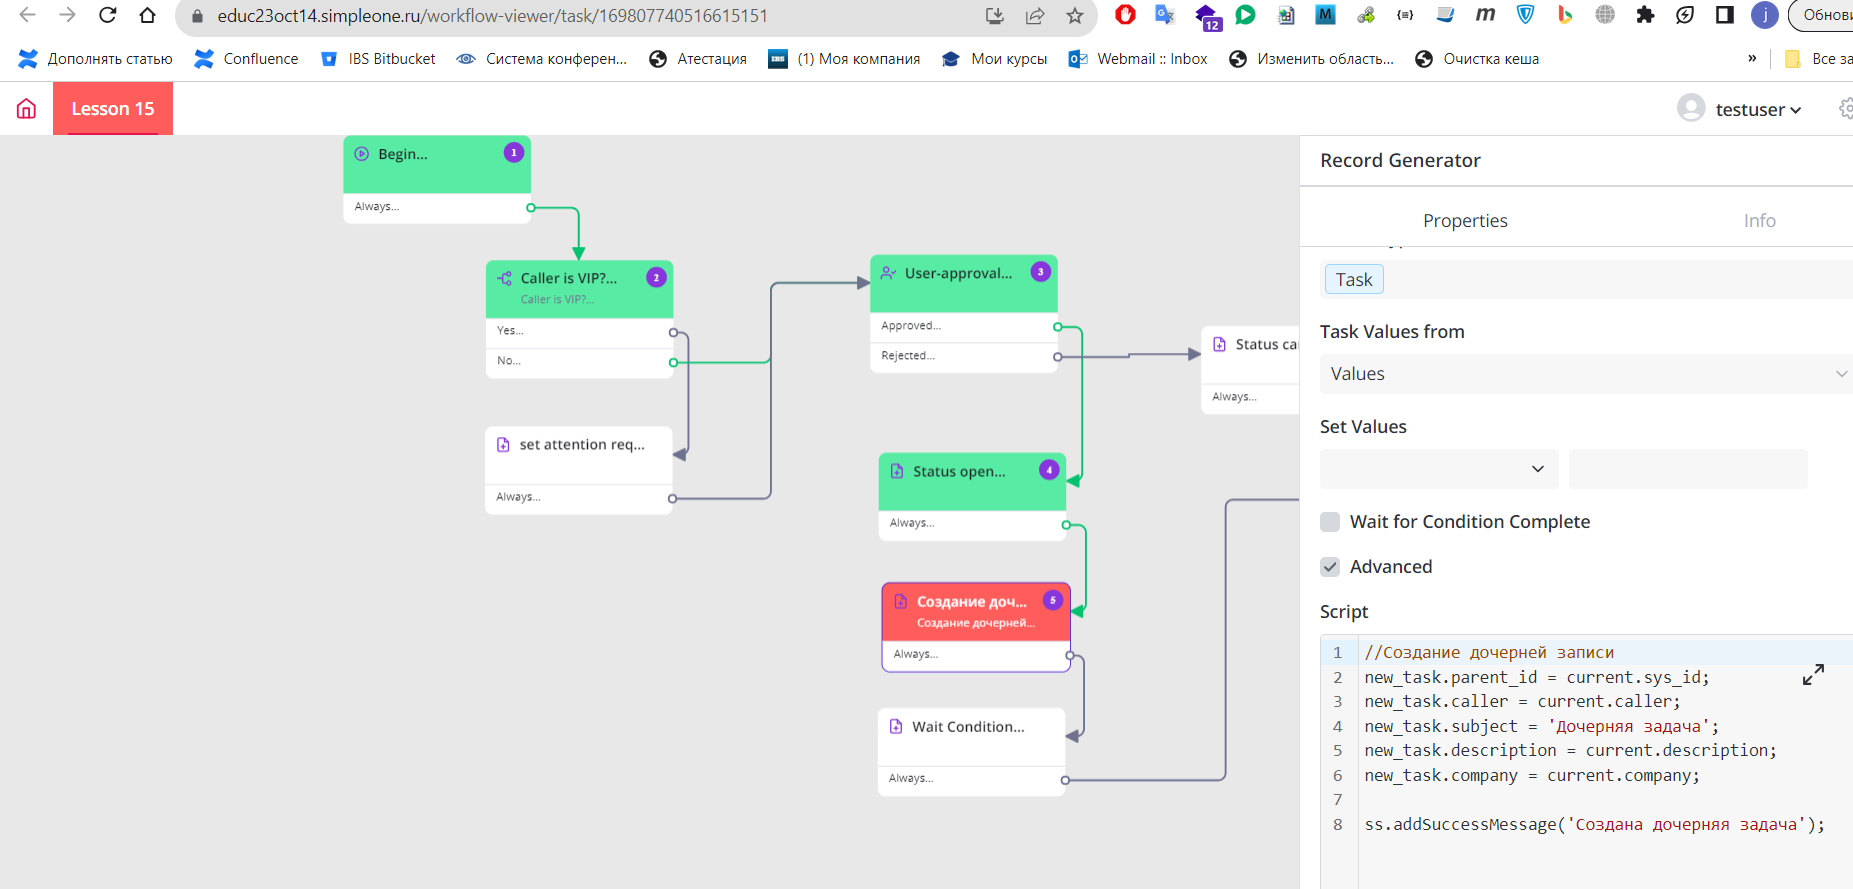The width and height of the screenshot is (1853, 889).
Task: Expand the script editor fullscreen icon
Action: [x=1812, y=675]
